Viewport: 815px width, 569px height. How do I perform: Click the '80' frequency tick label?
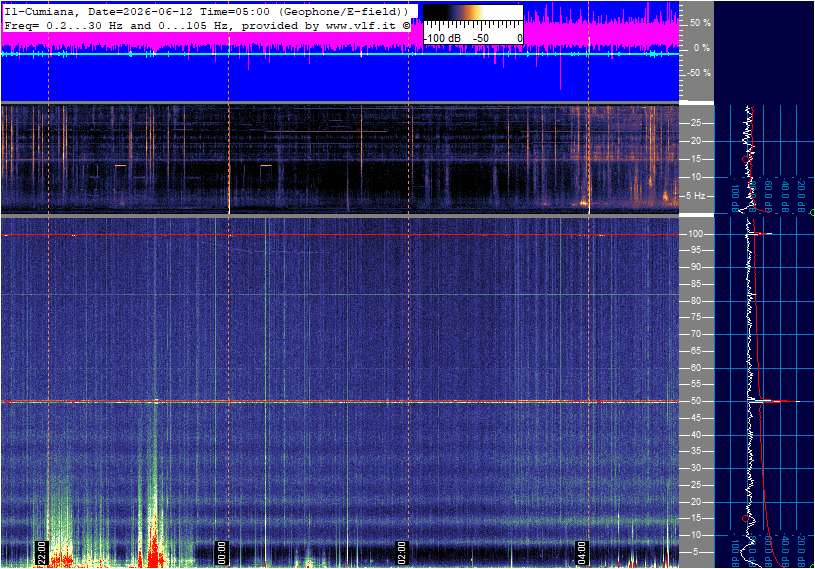(x=695, y=301)
